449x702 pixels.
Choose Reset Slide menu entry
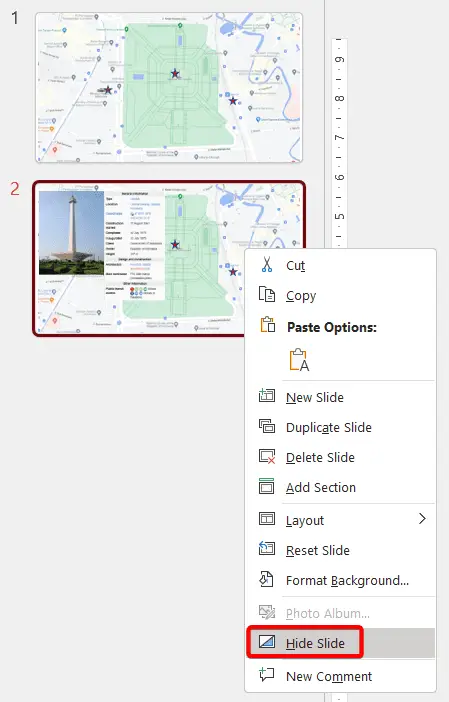pos(340,550)
